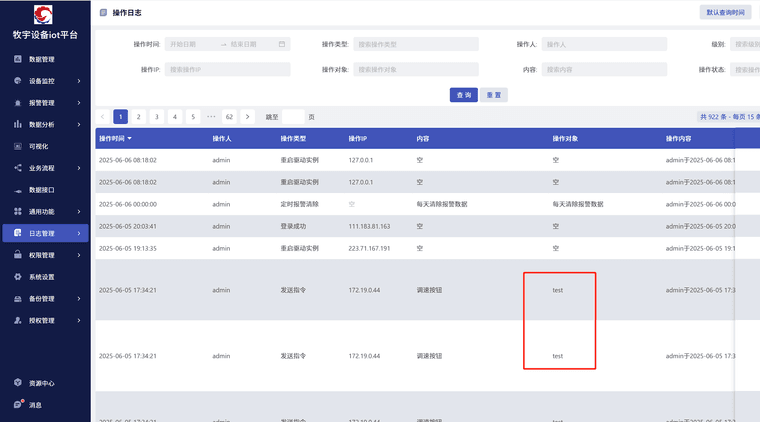Click the 2025-06-06 00:00:00 timestamp cell

point(128,204)
